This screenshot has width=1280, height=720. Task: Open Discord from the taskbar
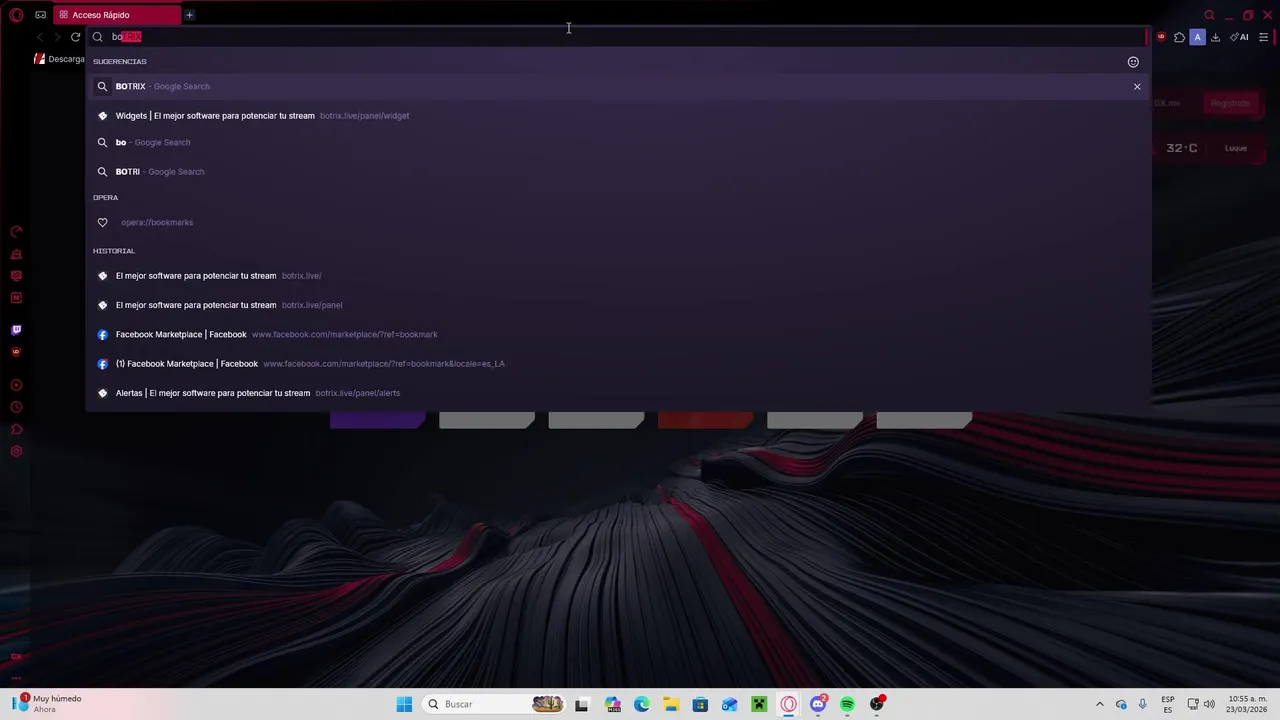pos(818,704)
